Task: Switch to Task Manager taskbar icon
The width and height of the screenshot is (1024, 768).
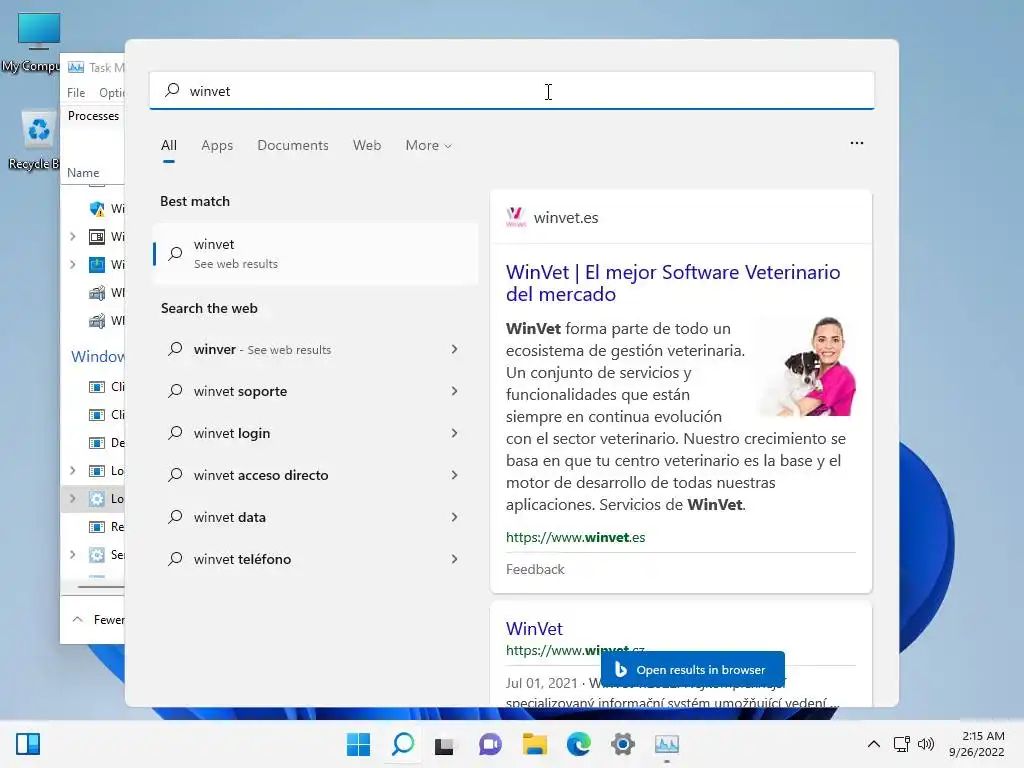Action: (x=667, y=744)
